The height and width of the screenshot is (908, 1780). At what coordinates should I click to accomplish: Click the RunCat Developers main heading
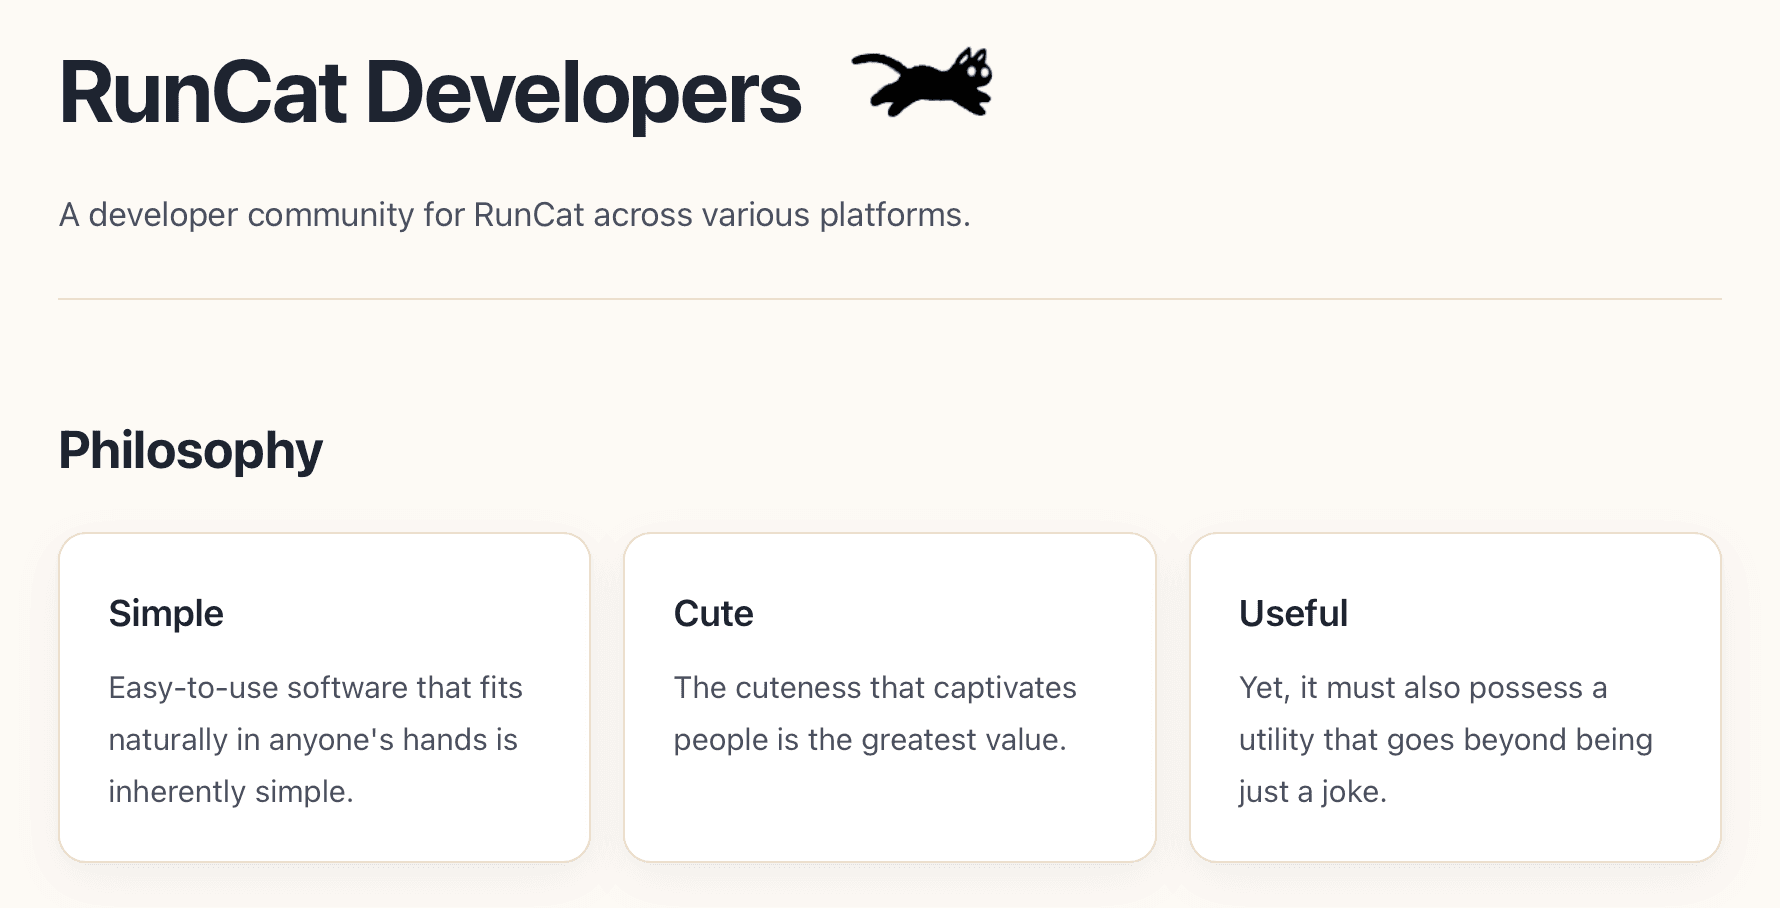(430, 93)
